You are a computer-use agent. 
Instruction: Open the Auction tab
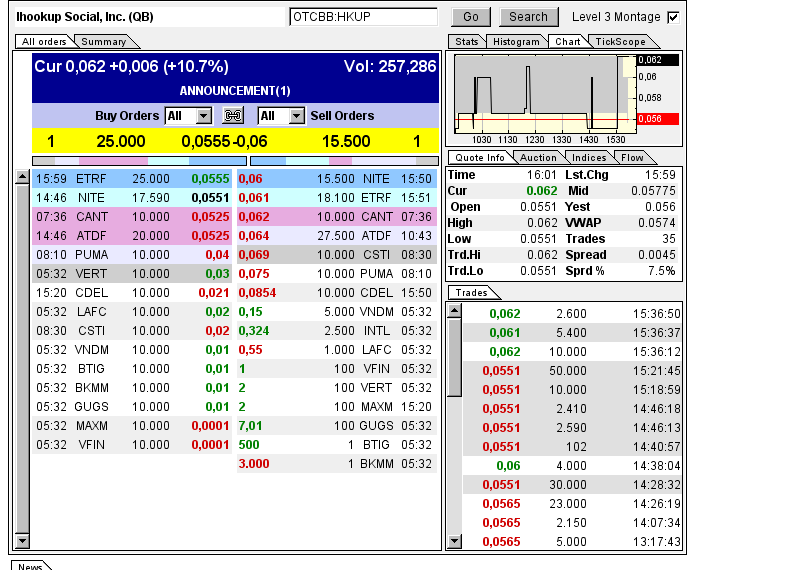point(538,158)
